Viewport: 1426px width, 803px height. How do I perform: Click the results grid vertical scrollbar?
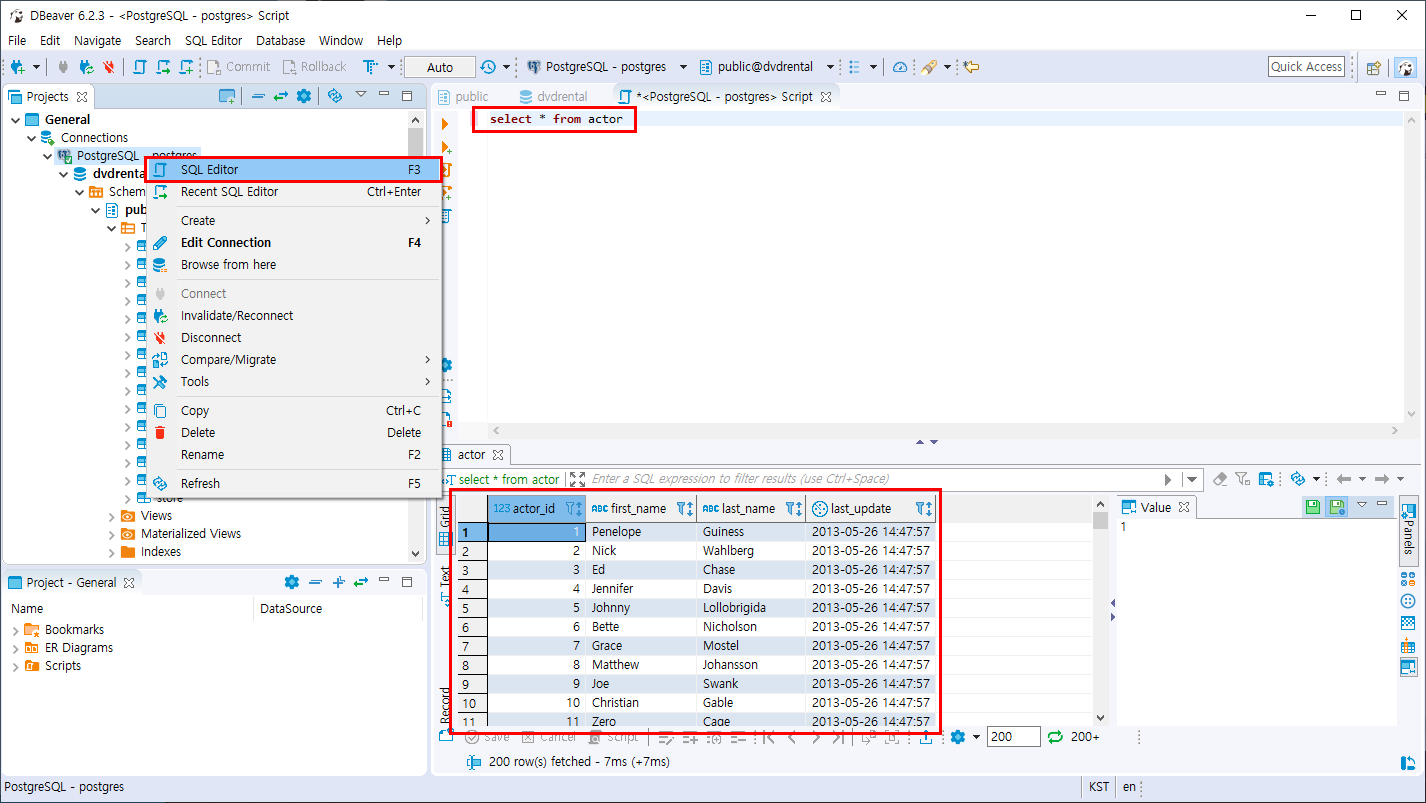pos(1100,610)
